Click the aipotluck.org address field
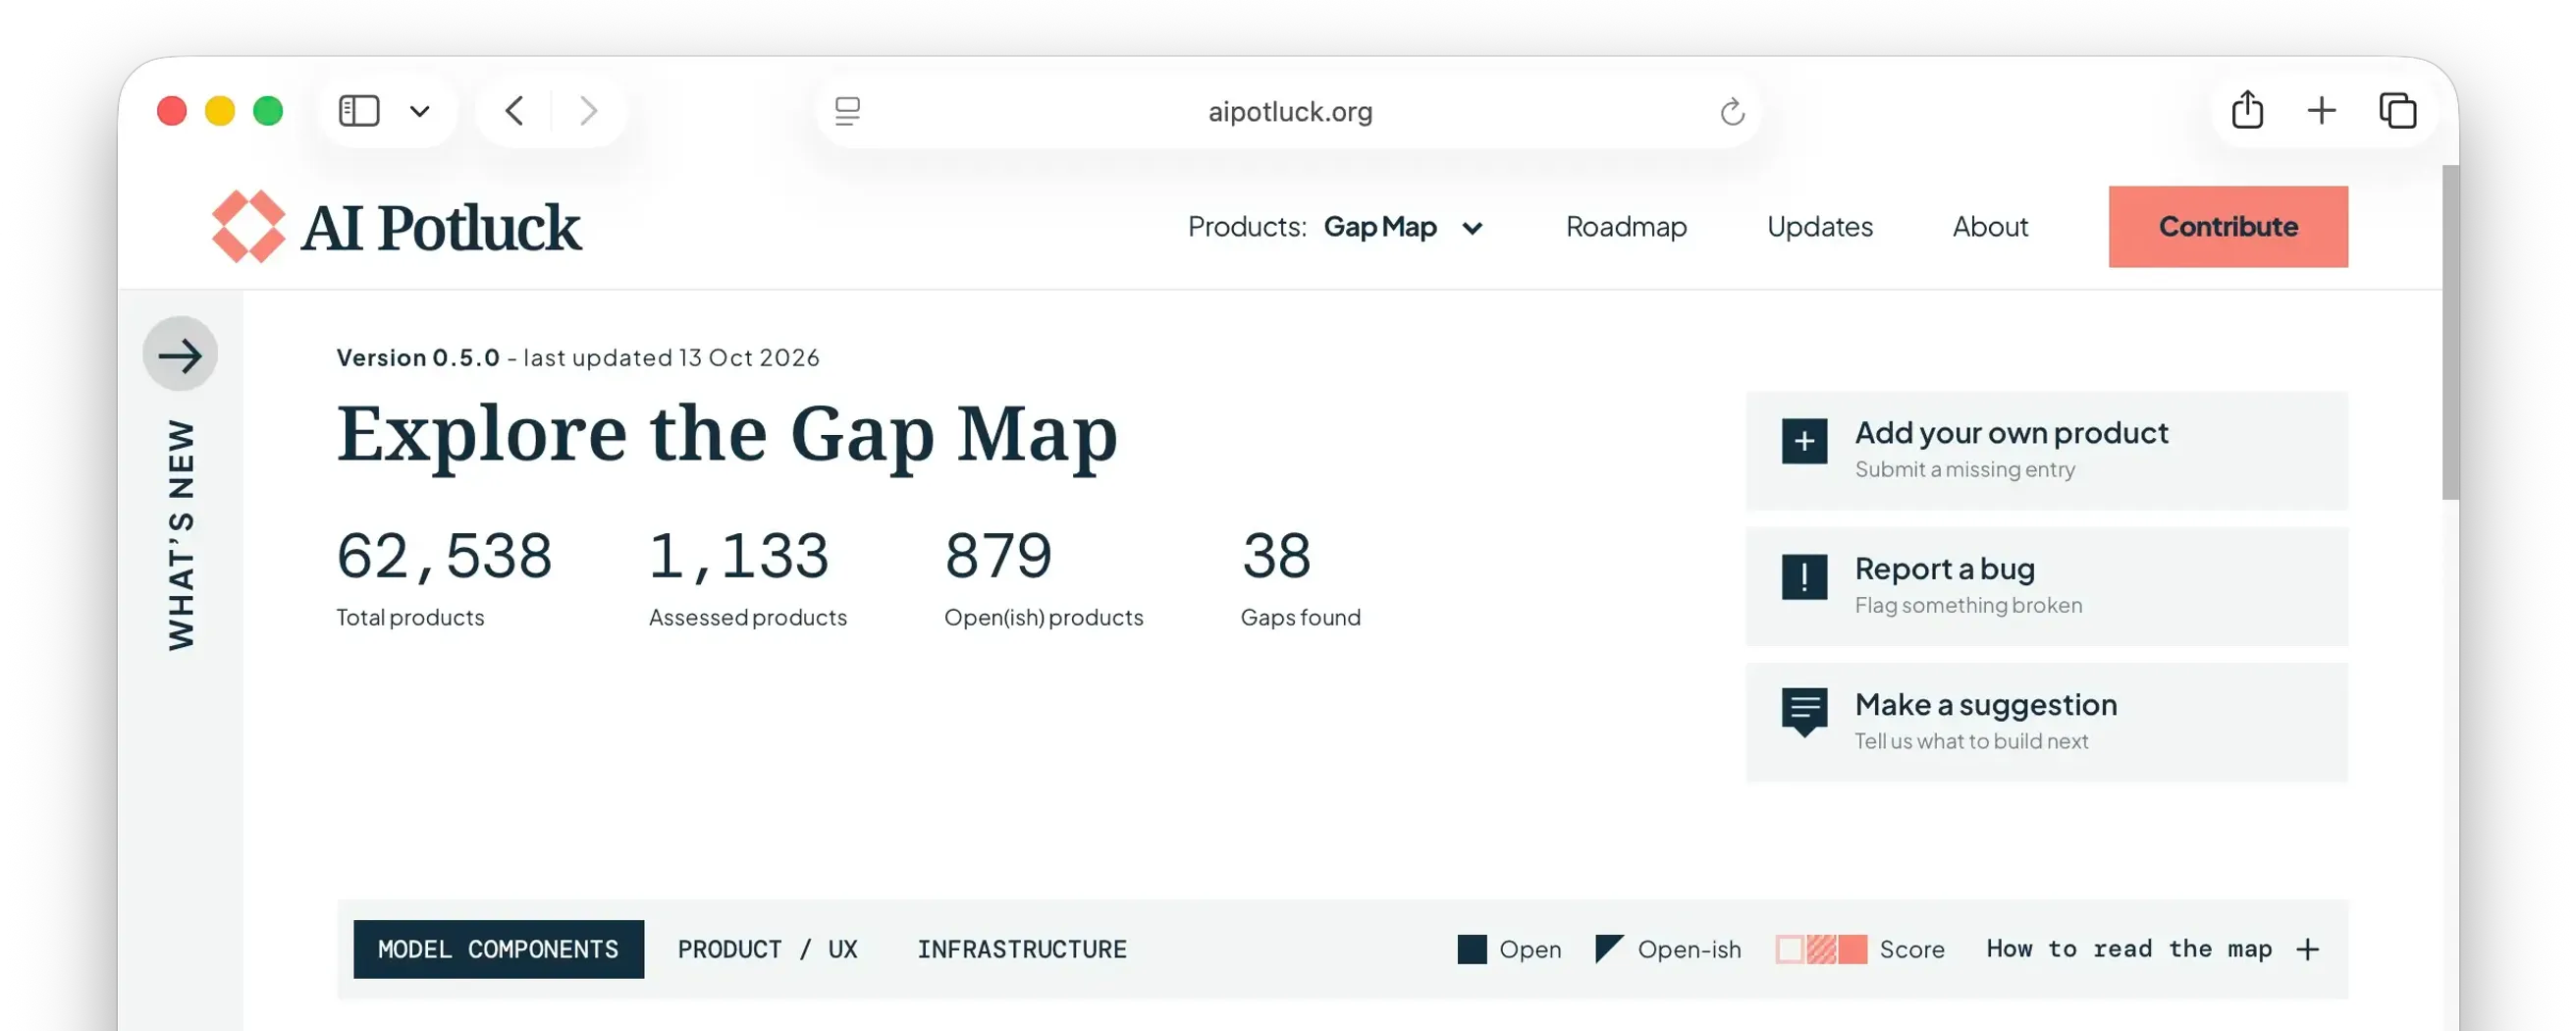This screenshot has height=1031, width=2576. (1288, 111)
